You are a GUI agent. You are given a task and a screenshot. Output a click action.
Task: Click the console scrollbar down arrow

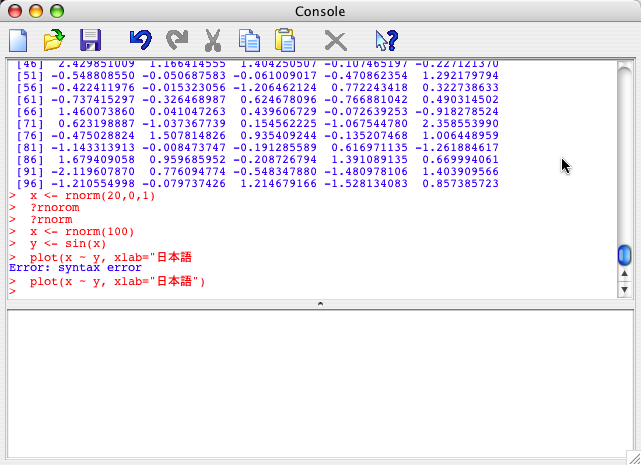(x=625, y=289)
